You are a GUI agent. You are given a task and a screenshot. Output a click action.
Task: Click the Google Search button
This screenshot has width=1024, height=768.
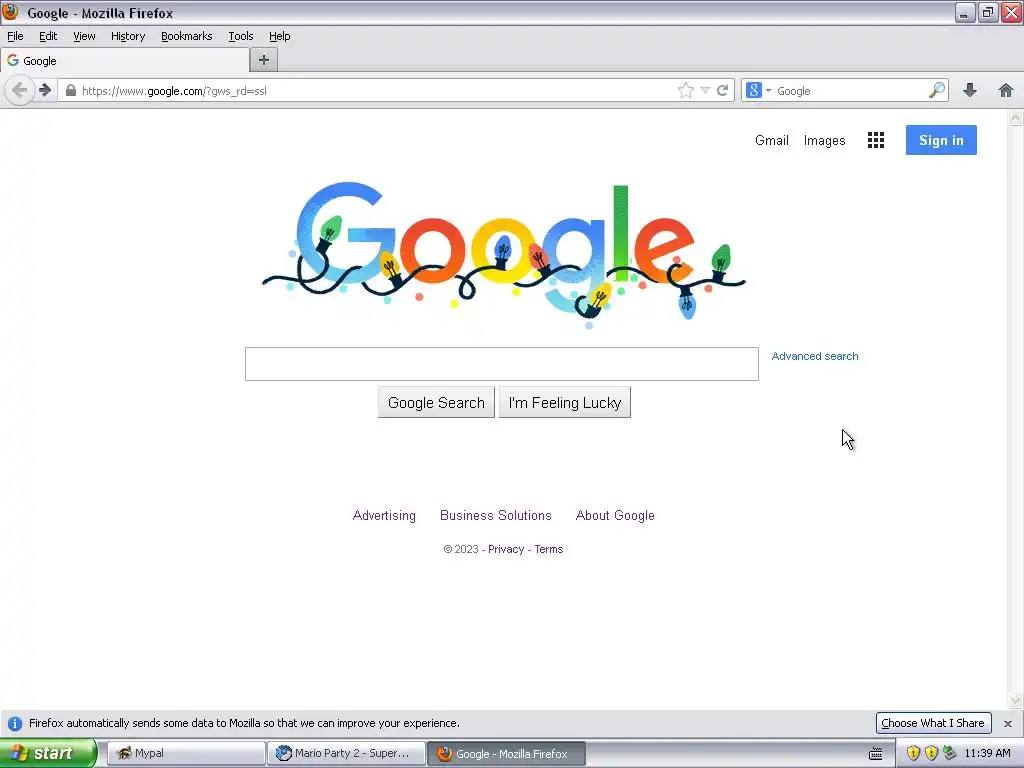click(x=436, y=402)
